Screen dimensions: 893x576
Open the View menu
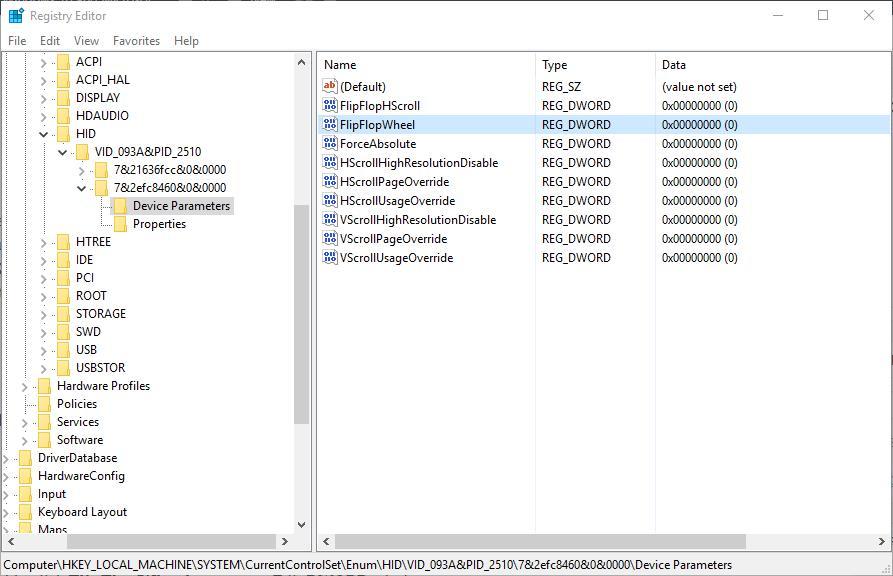tap(85, 41)
